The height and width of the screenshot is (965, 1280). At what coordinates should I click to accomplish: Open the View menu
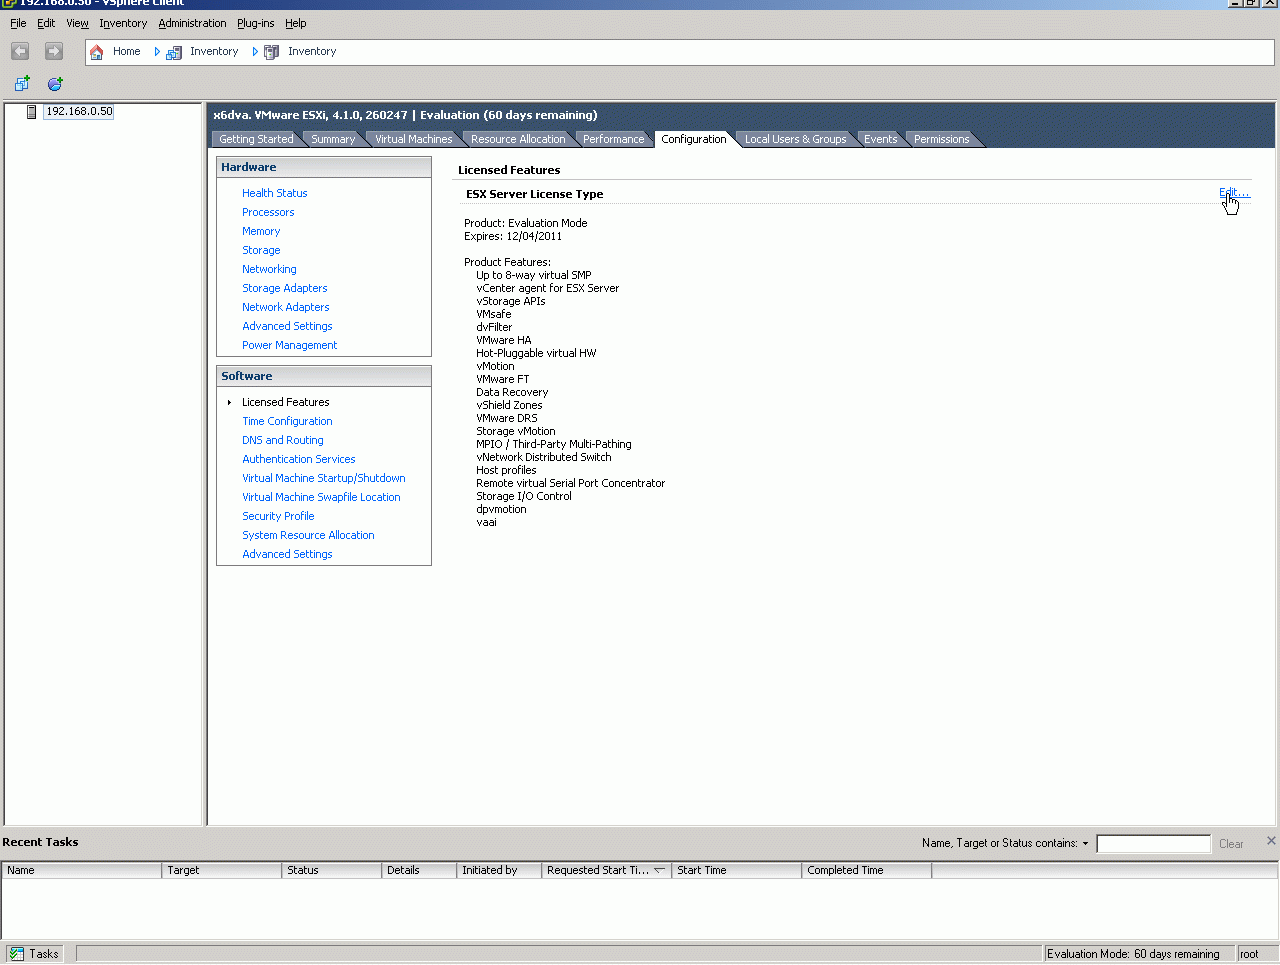[x=77, y=23]
